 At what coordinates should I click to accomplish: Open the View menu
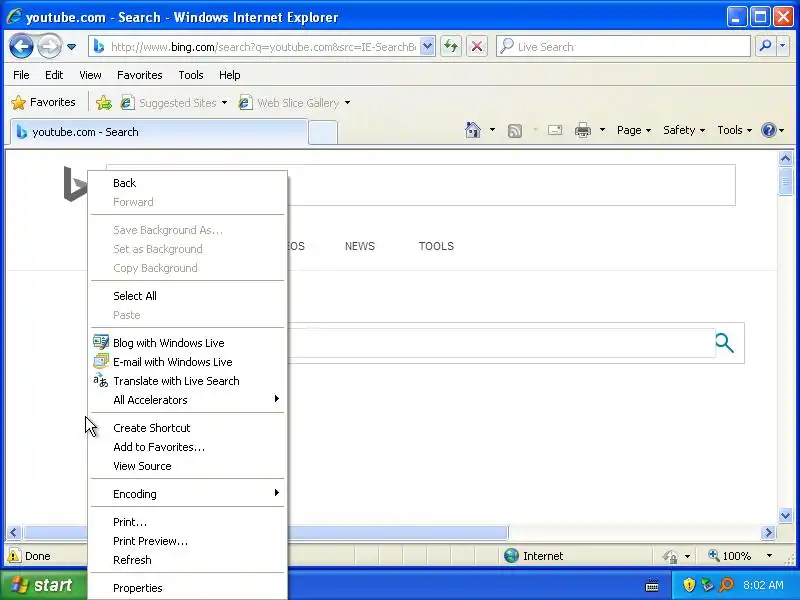[90, 75]
